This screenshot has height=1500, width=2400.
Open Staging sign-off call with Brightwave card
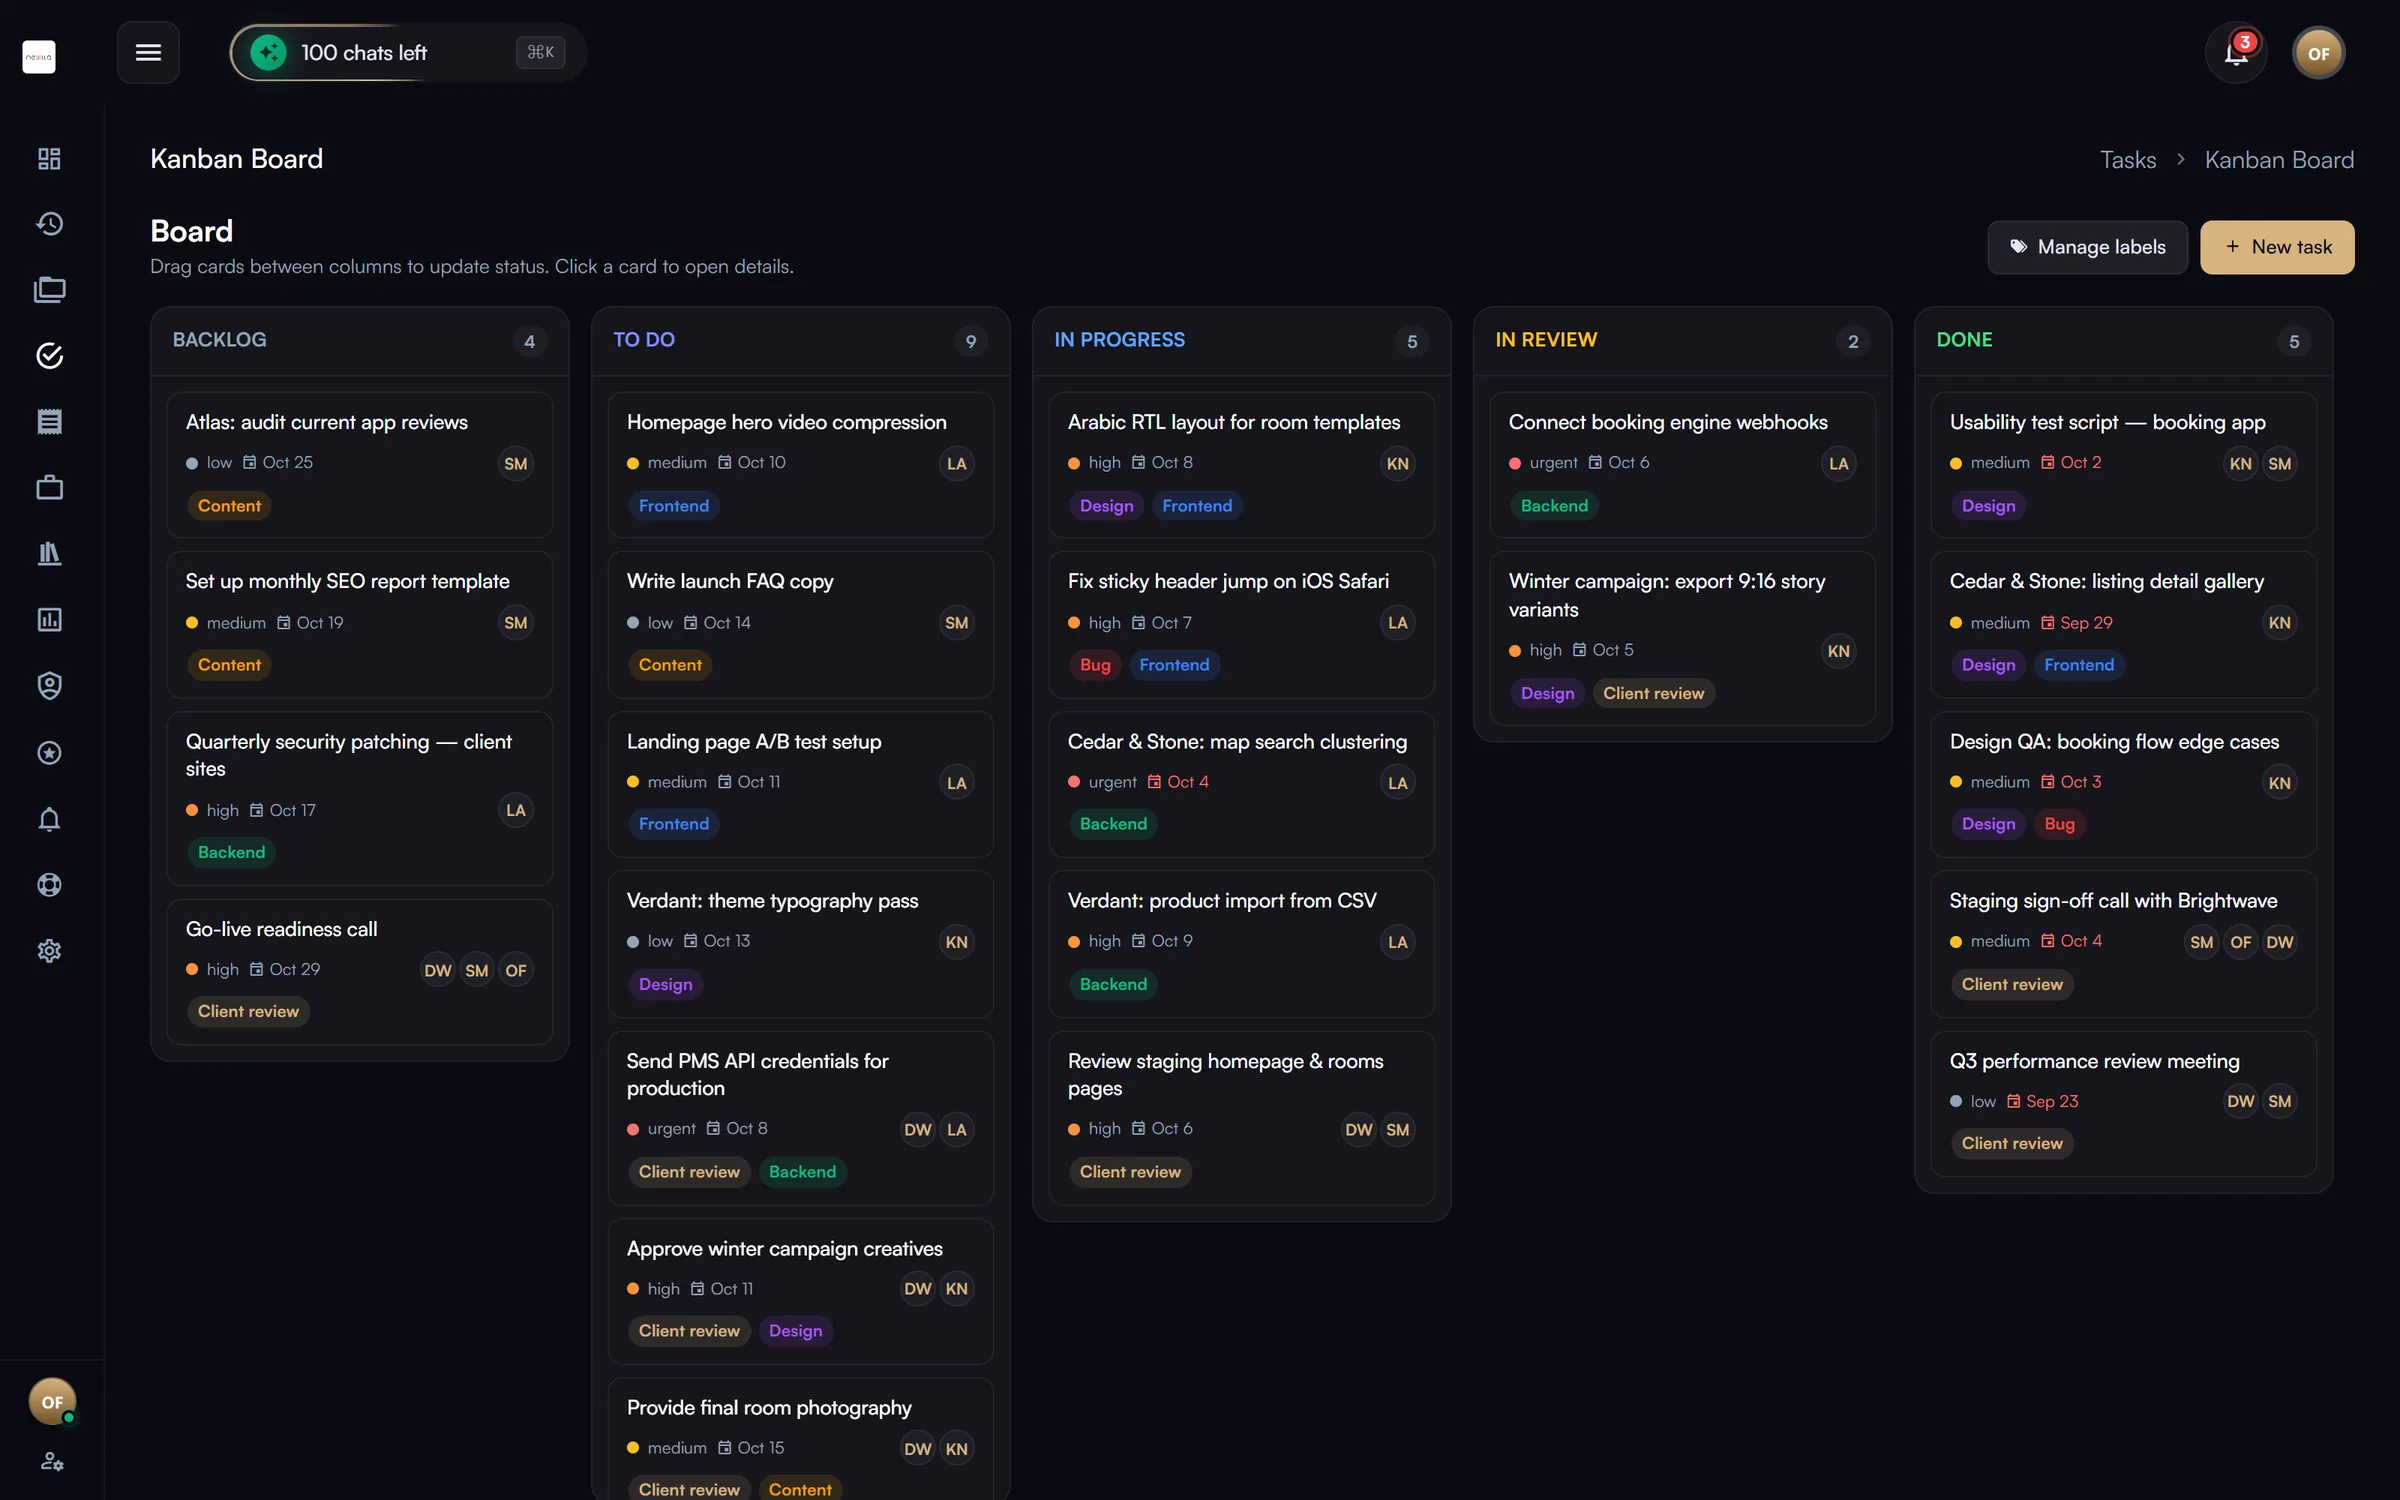[x=2123, y=943]
